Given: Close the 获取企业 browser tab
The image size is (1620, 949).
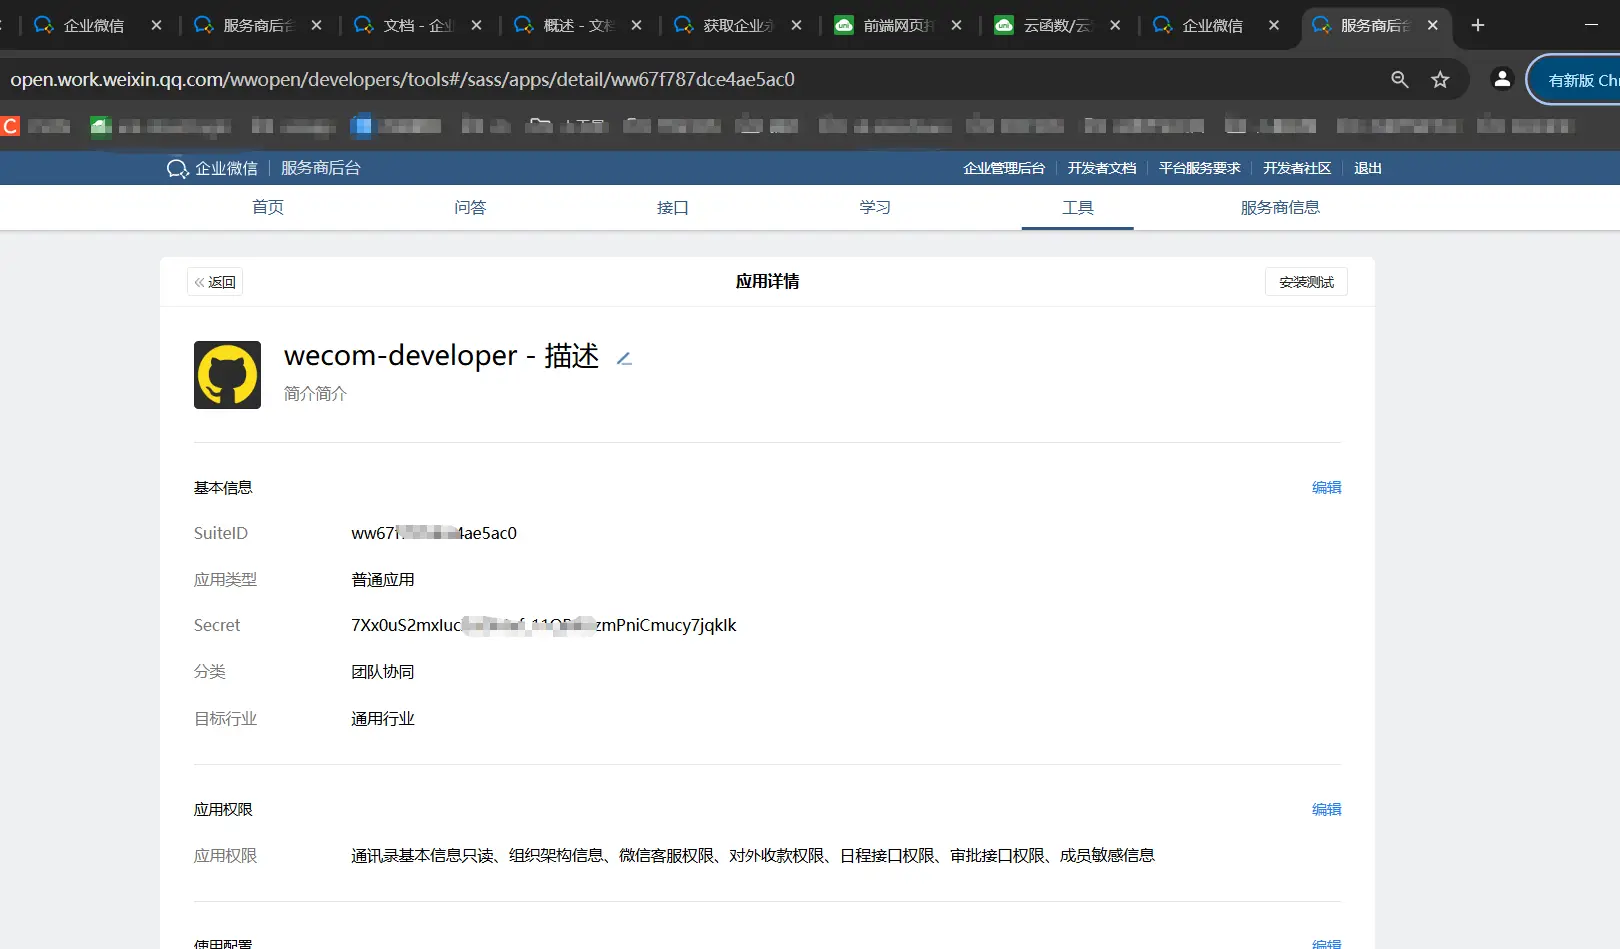Looking at the screenshot, I should (797, 26).
